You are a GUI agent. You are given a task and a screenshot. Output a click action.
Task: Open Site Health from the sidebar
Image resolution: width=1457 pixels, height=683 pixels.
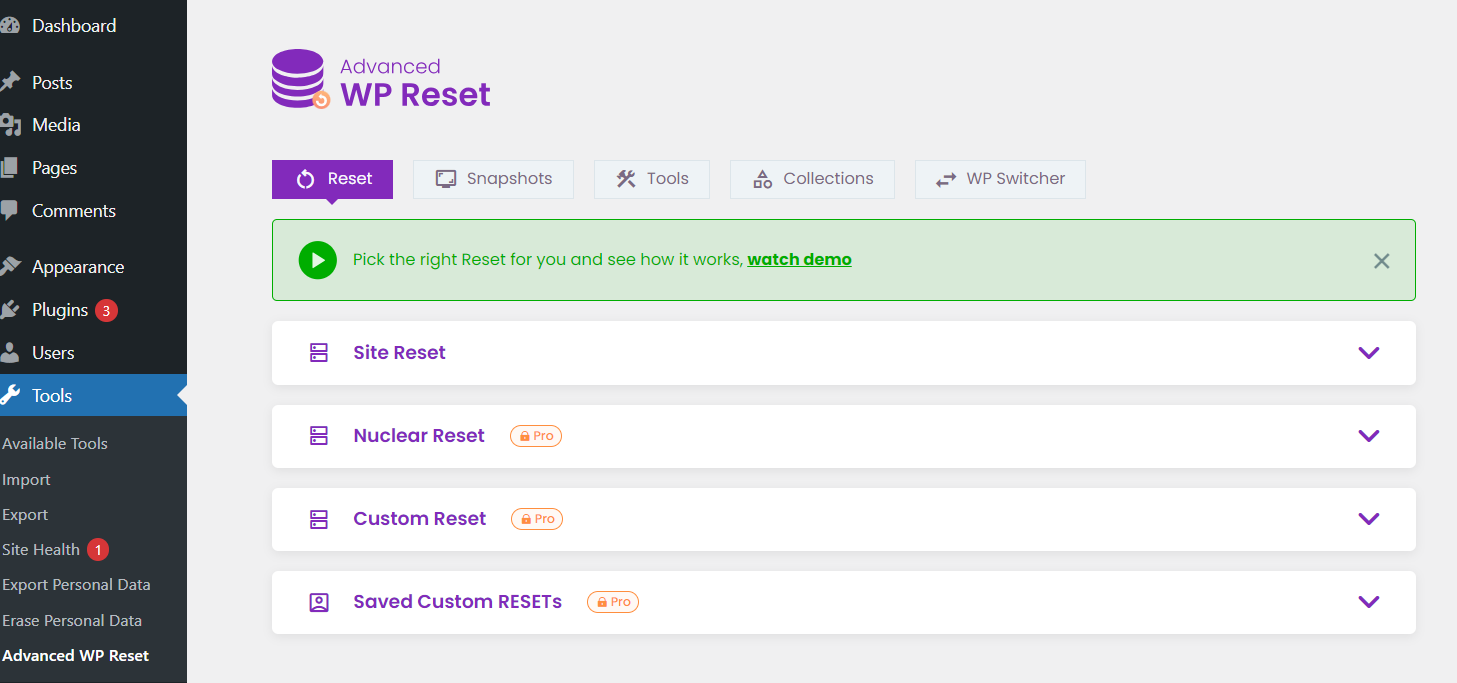click(42, 549)
